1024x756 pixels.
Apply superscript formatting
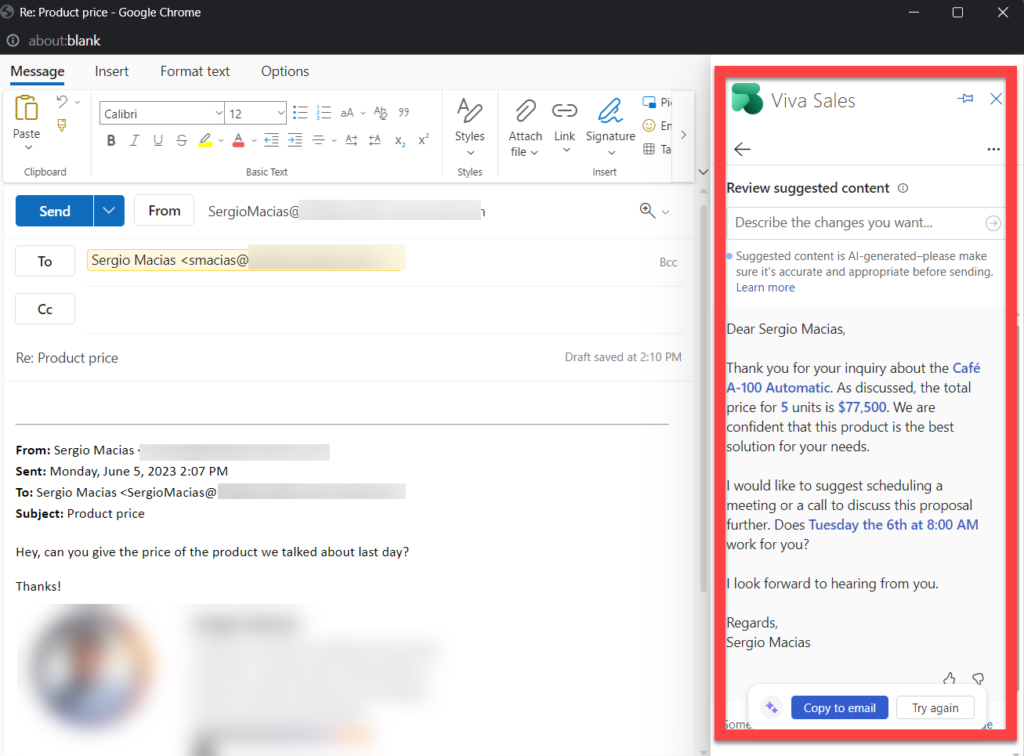423,139
